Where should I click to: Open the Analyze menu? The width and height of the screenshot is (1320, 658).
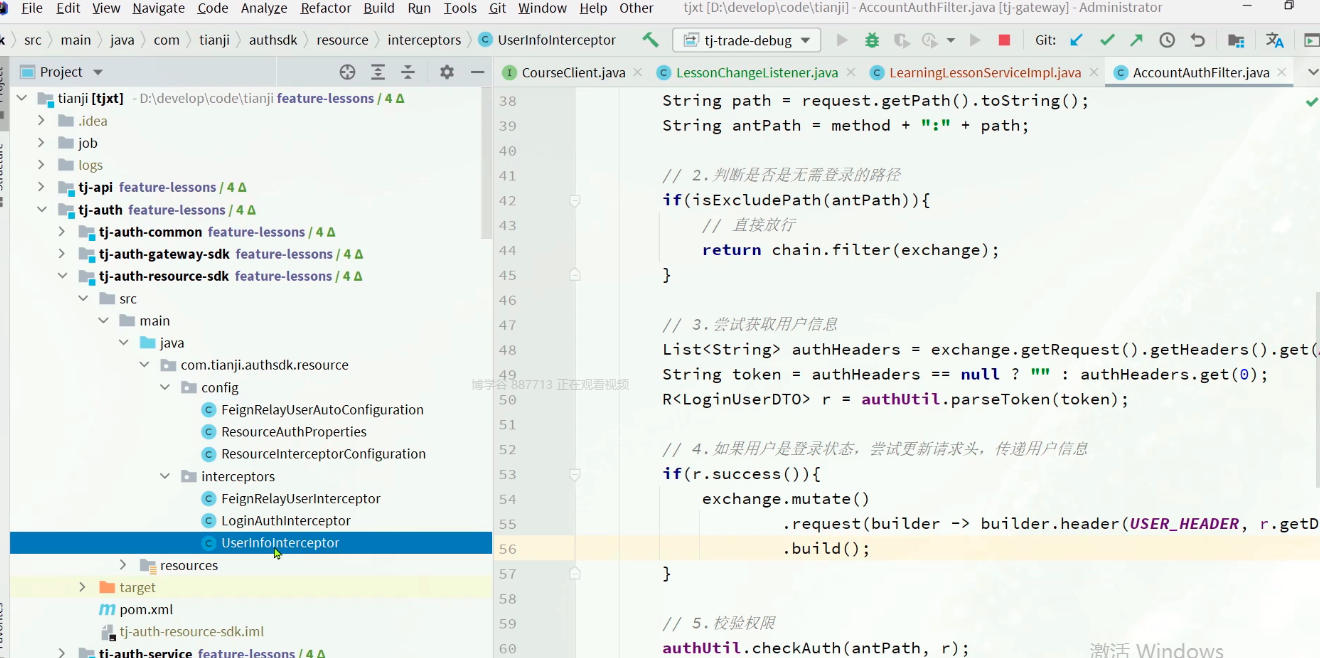pyautogui.click(x=264, y=8)
